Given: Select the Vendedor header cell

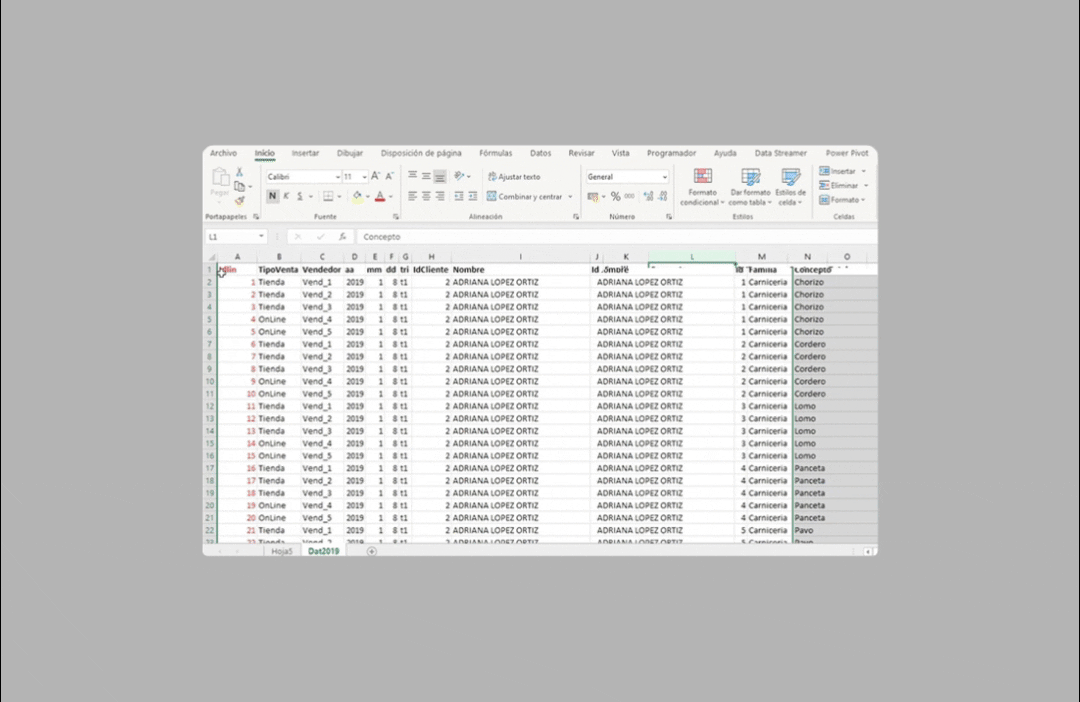Looking at the screenshot, I should tap(322, 269).
